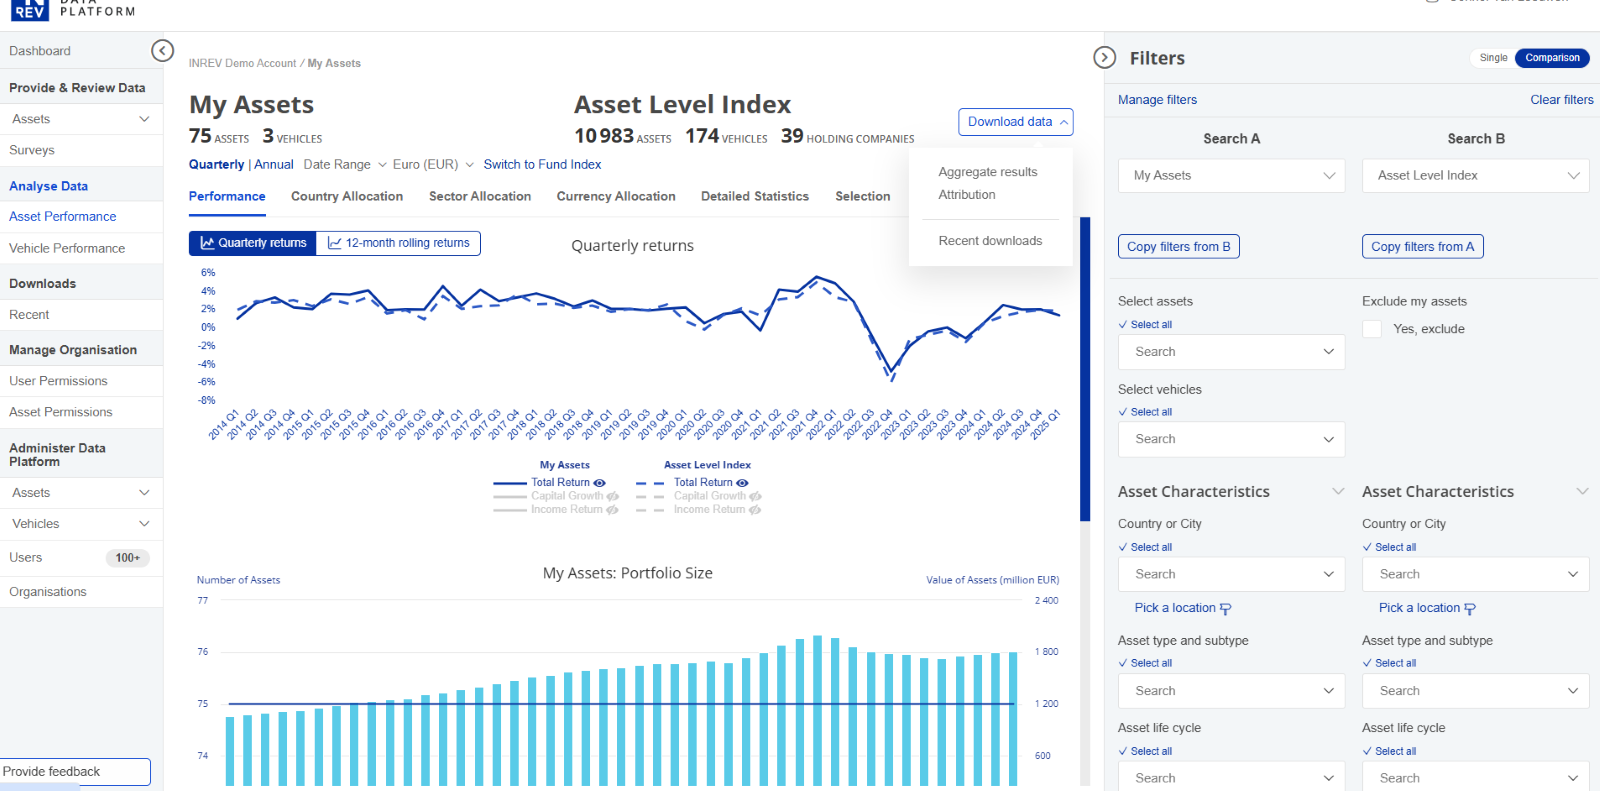Show My Assets Capital Growth via crossed eye icon
The width and height of the screenshot is (1600, 791).
pyautogui.click(x=613, y=496)
